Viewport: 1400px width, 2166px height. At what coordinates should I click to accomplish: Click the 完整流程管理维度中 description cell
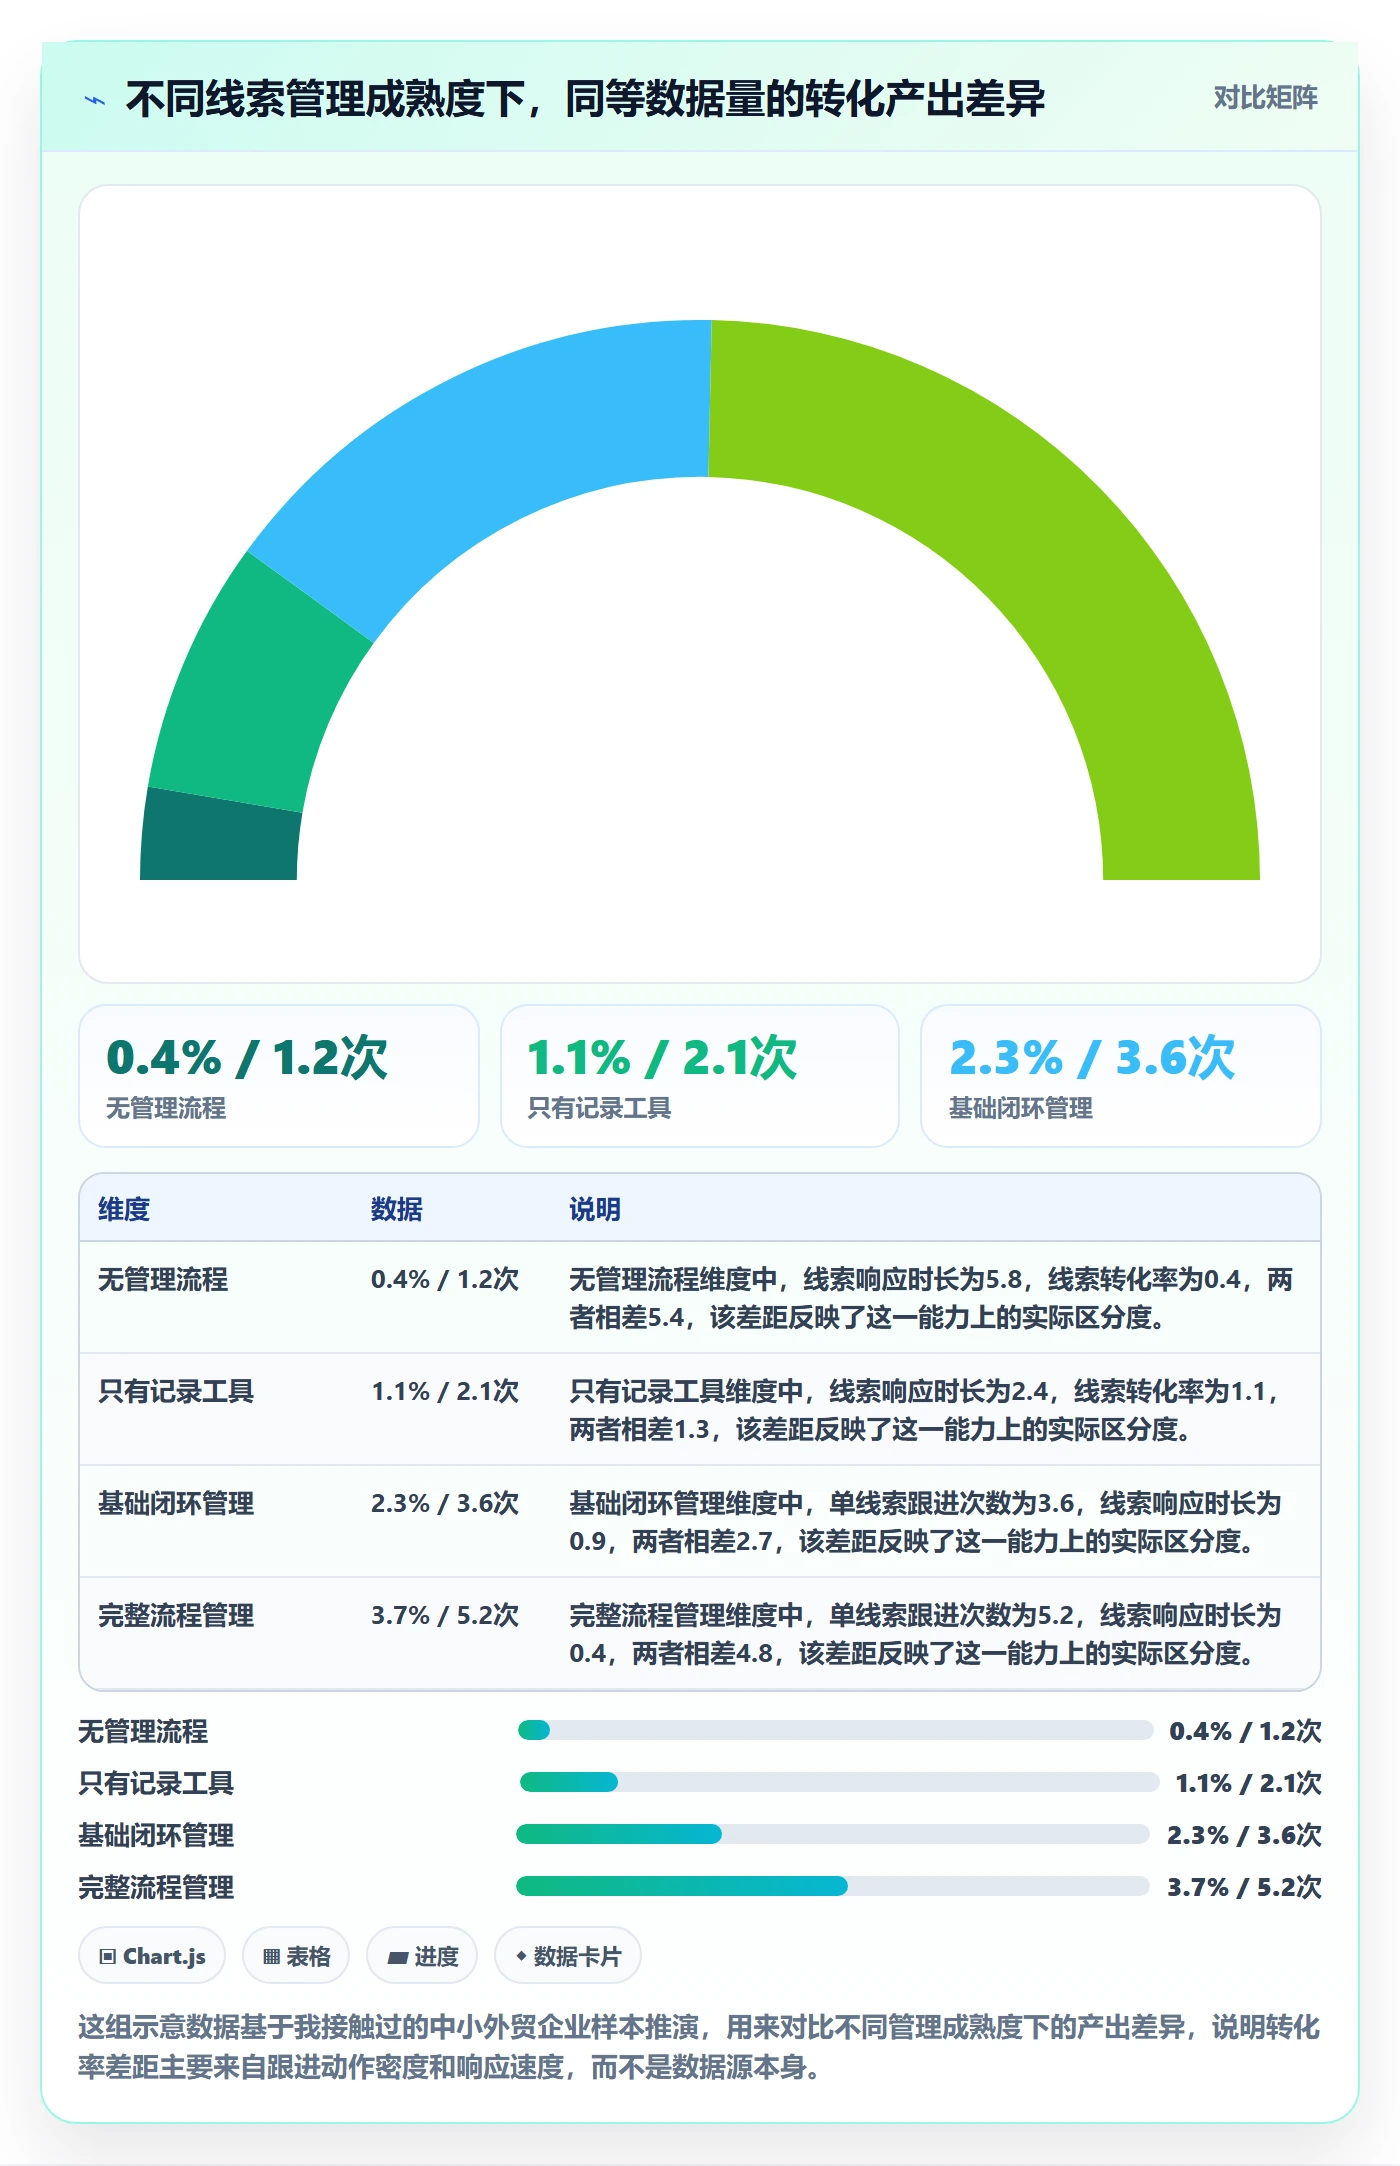[926, 1634]
